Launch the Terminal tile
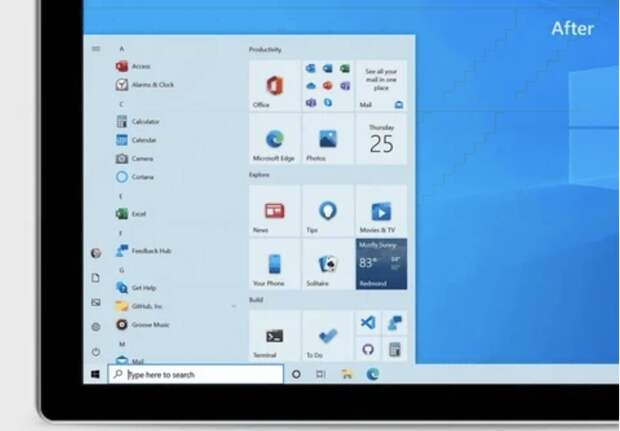Screen dimensions: 620x431 point(274,335)
